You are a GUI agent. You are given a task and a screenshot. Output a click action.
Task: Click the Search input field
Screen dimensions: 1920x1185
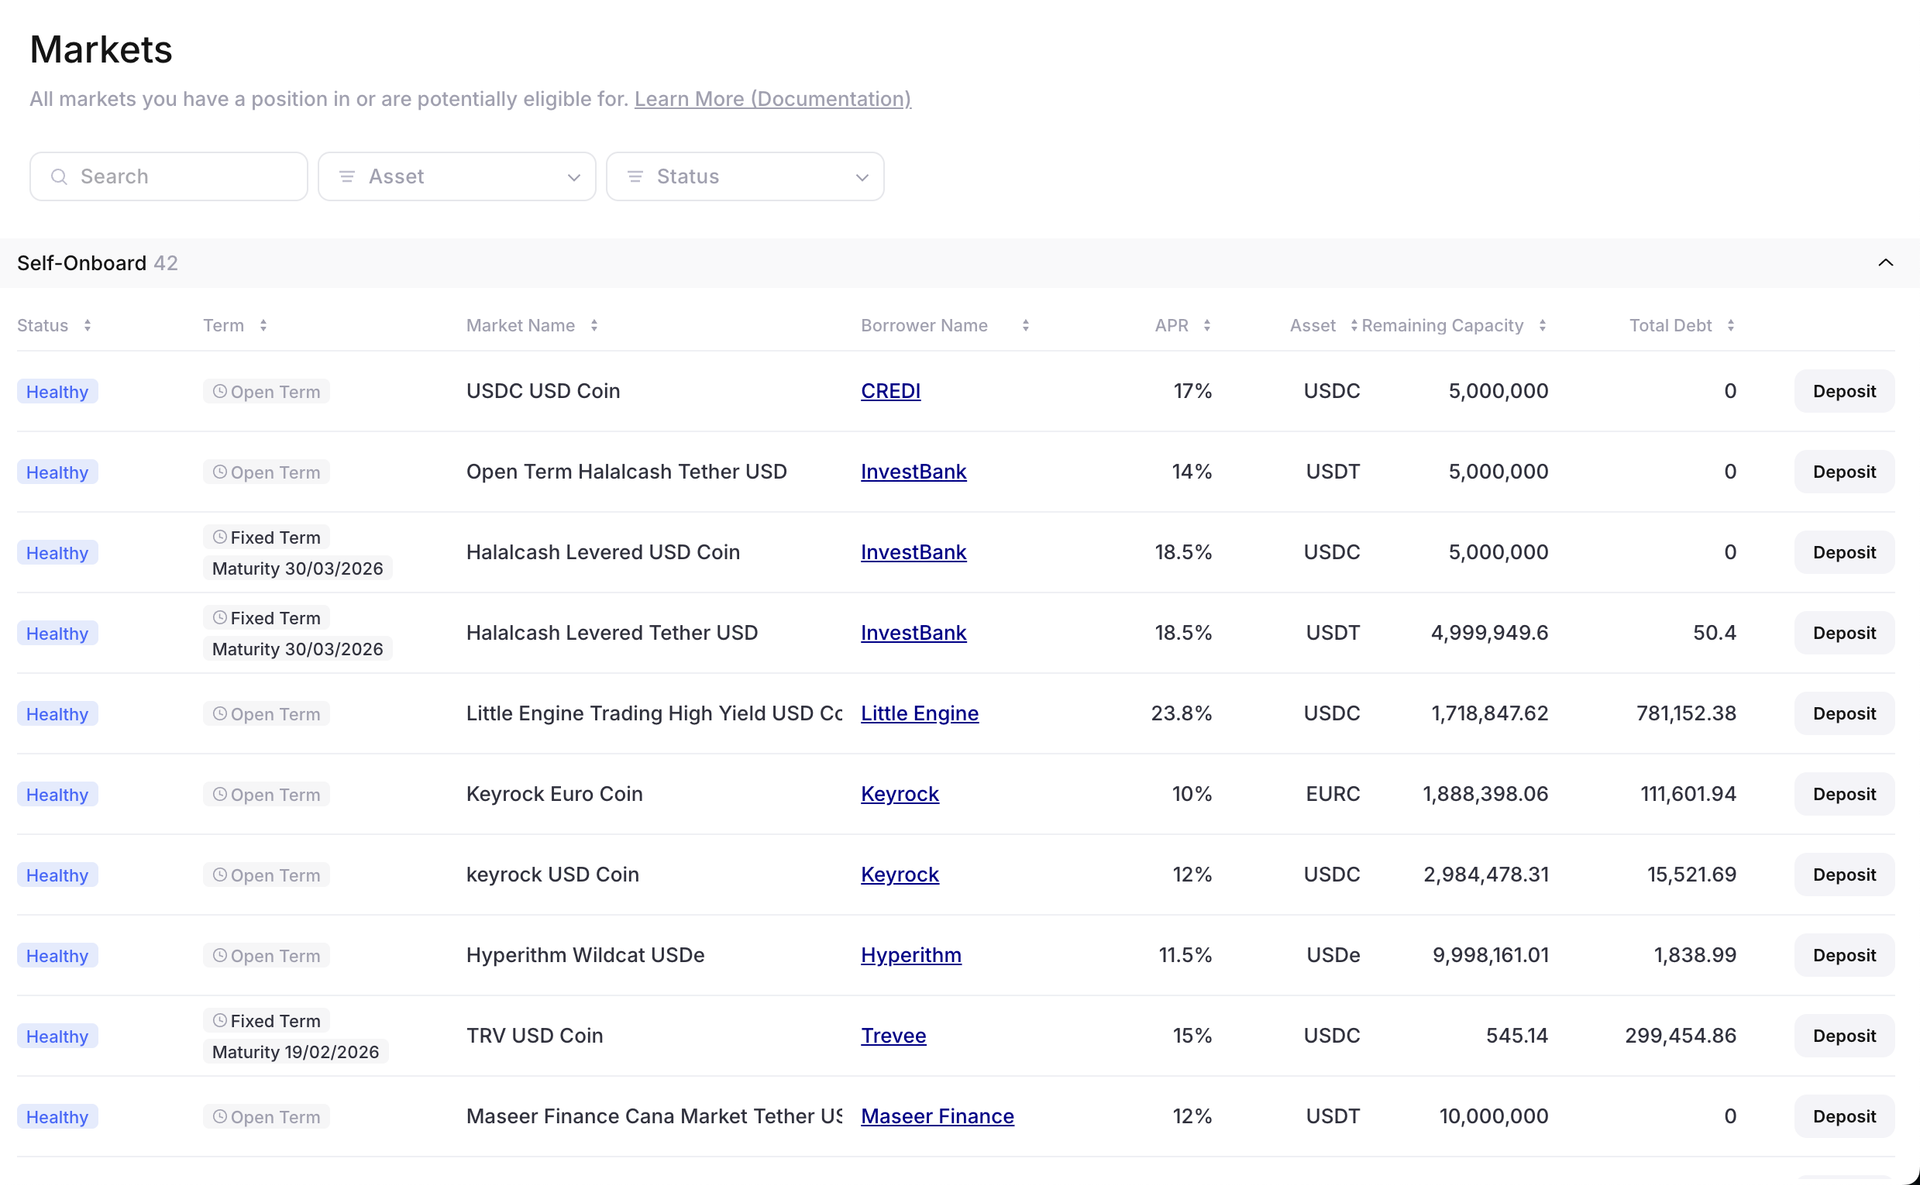168,176
